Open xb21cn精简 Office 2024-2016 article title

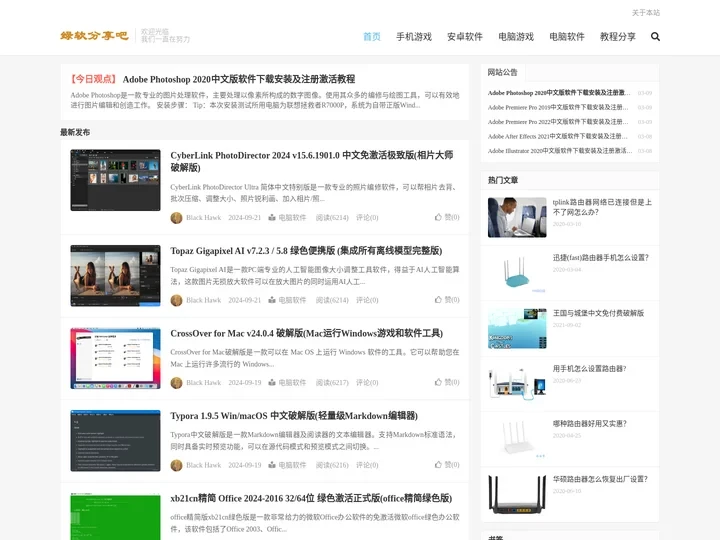(311, 498)
